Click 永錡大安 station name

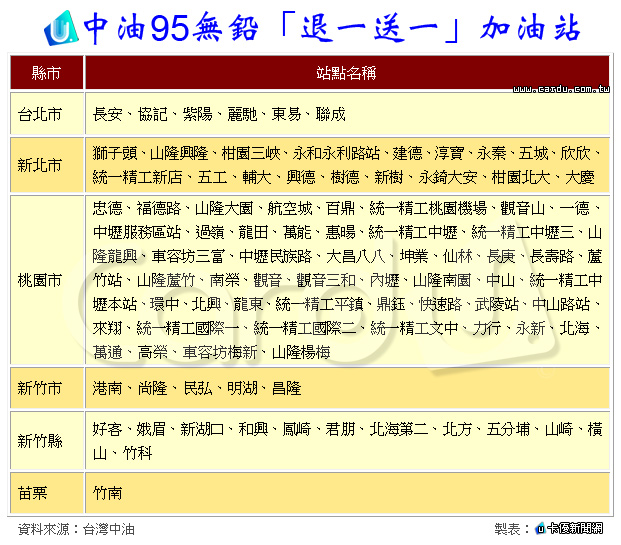[448, 177]
